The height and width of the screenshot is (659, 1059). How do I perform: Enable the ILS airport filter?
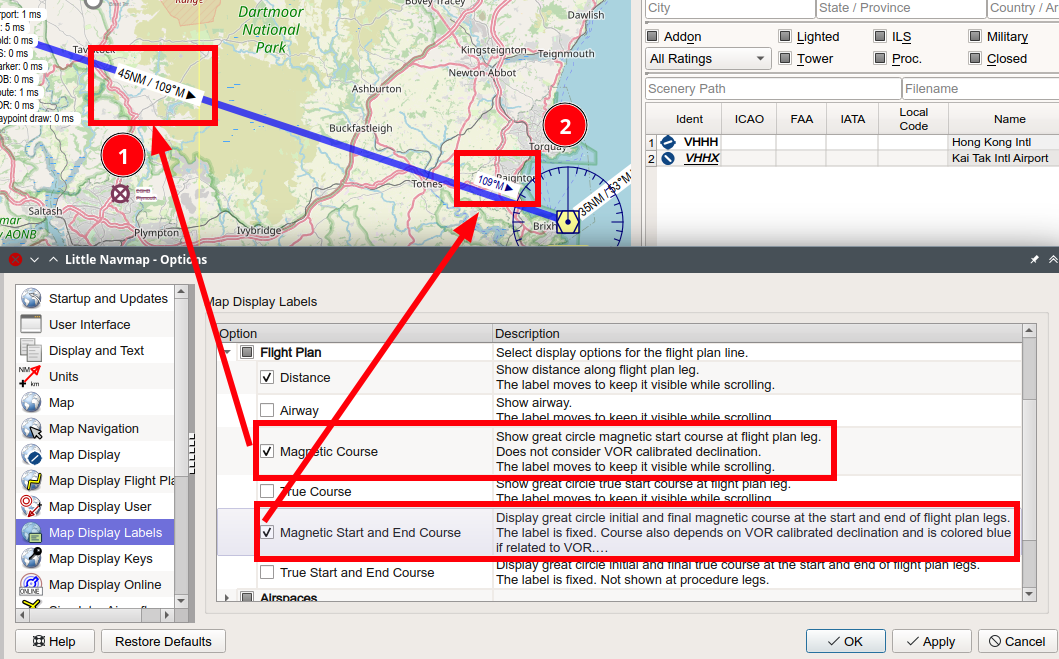coord(880,36)
